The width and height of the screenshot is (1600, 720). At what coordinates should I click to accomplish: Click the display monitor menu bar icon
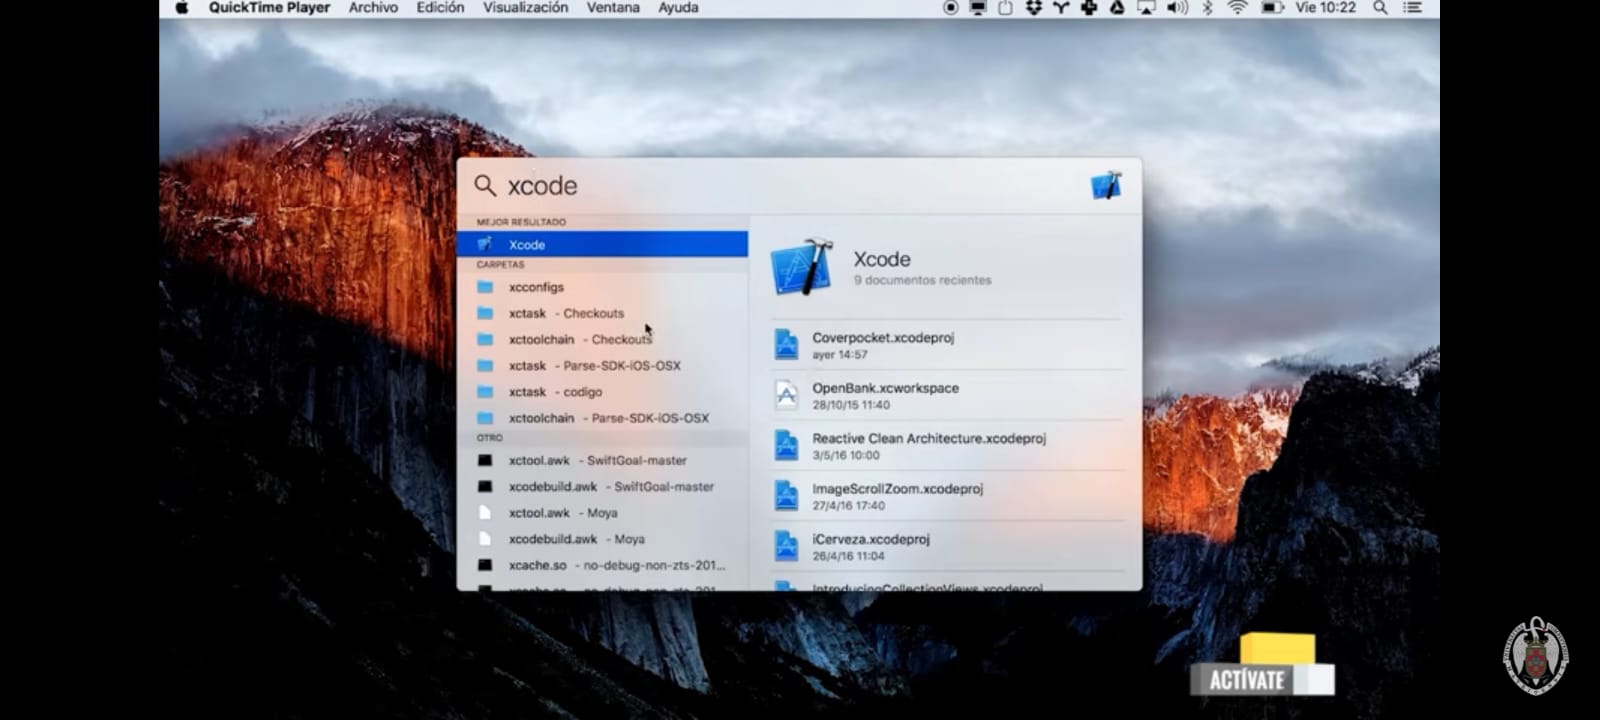click(977, 7)
